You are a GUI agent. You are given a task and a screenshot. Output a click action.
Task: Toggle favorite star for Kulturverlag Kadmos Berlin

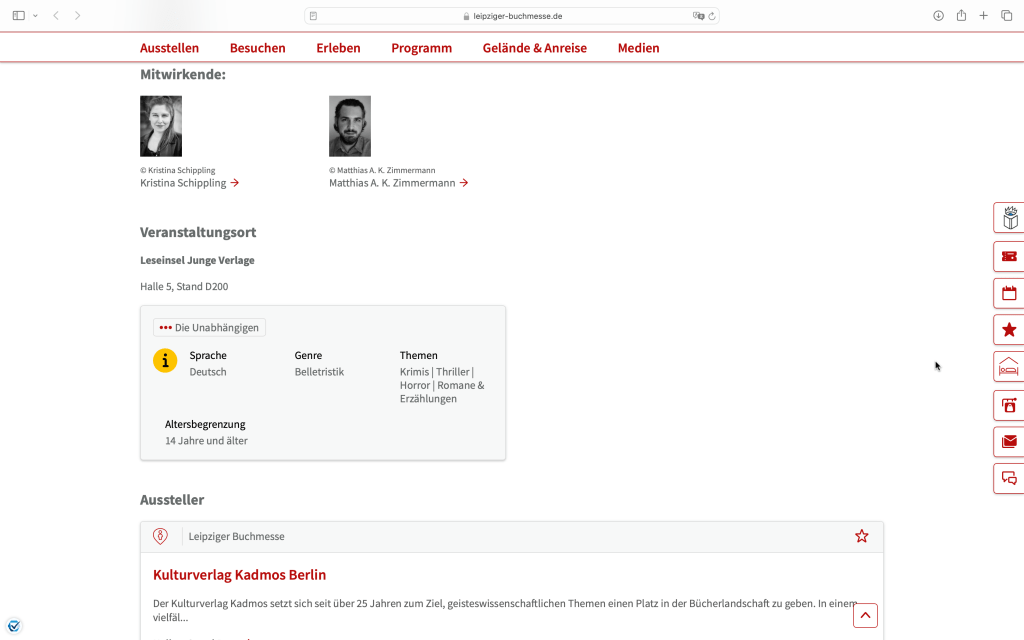[861, 536]
